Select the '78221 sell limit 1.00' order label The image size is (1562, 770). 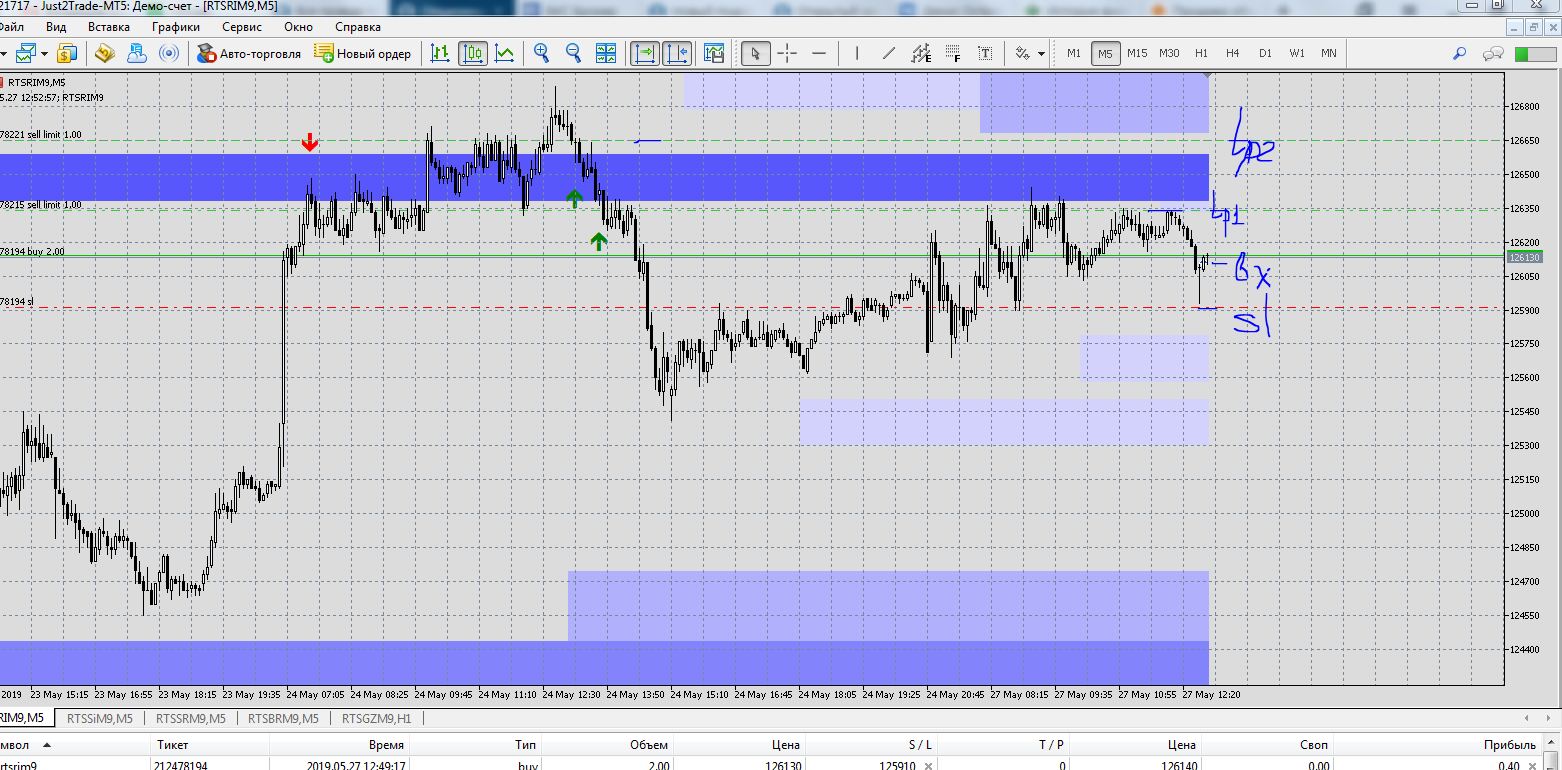[41, 134]
